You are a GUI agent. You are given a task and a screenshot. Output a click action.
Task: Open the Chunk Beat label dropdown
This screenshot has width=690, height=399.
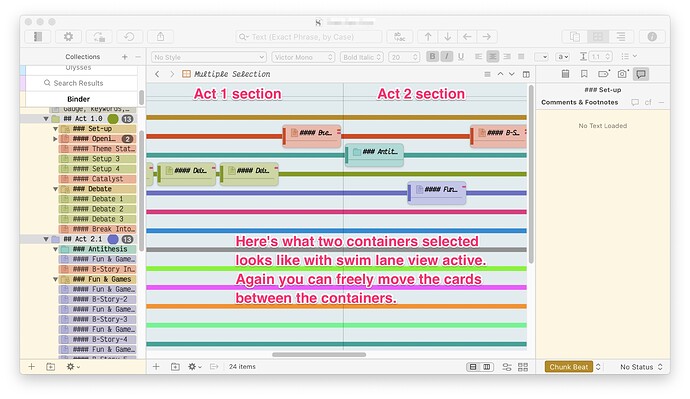(573, 367)
